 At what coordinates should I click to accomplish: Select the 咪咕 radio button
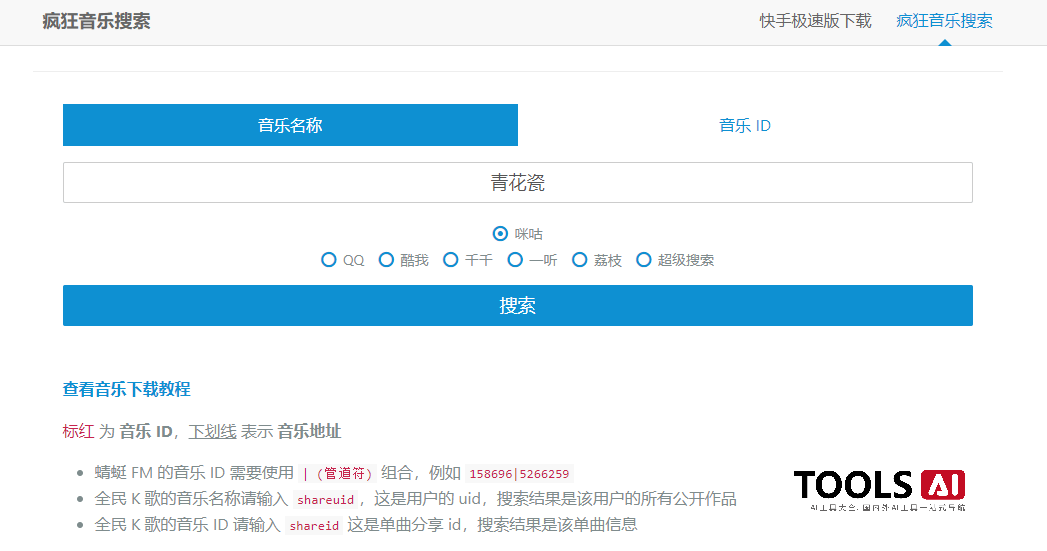pos(501,234)
